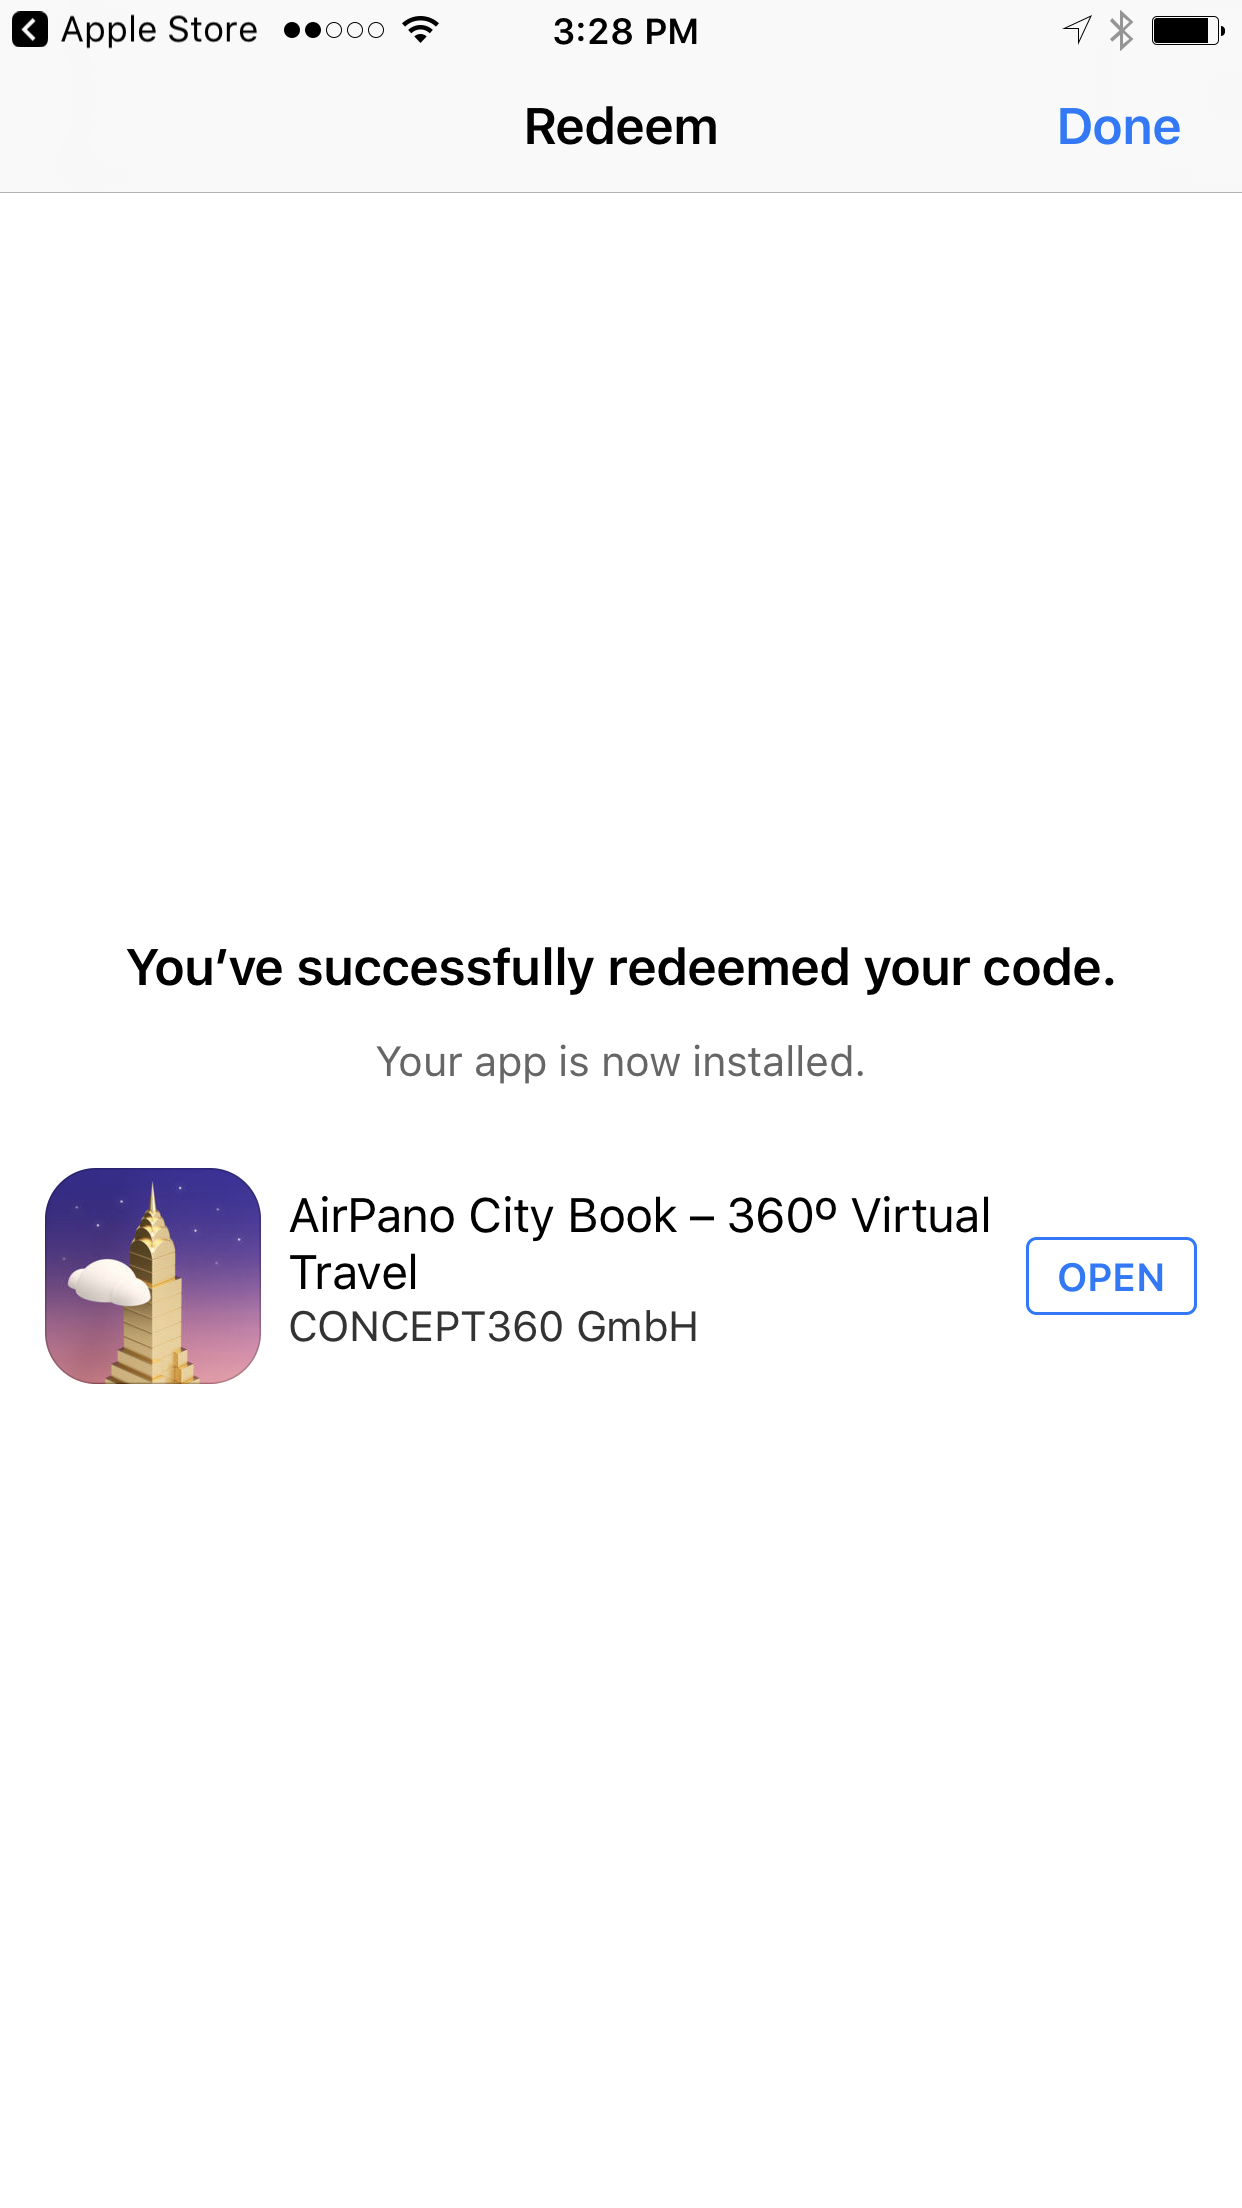Tap the 3:28 PM clock

pos(626,31)
